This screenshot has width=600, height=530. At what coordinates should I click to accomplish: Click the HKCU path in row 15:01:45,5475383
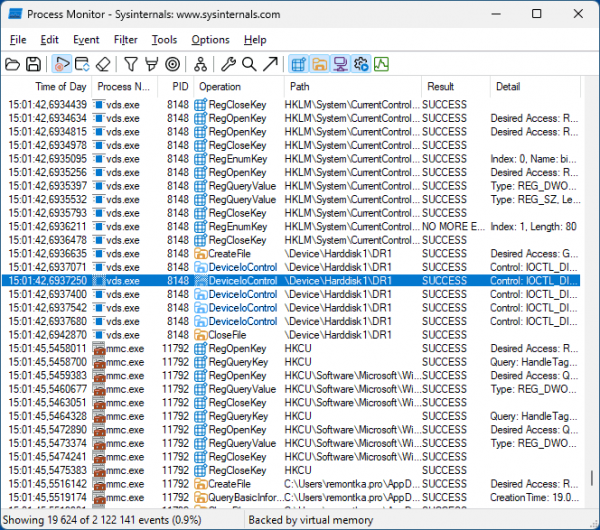[x=298, y=470]
